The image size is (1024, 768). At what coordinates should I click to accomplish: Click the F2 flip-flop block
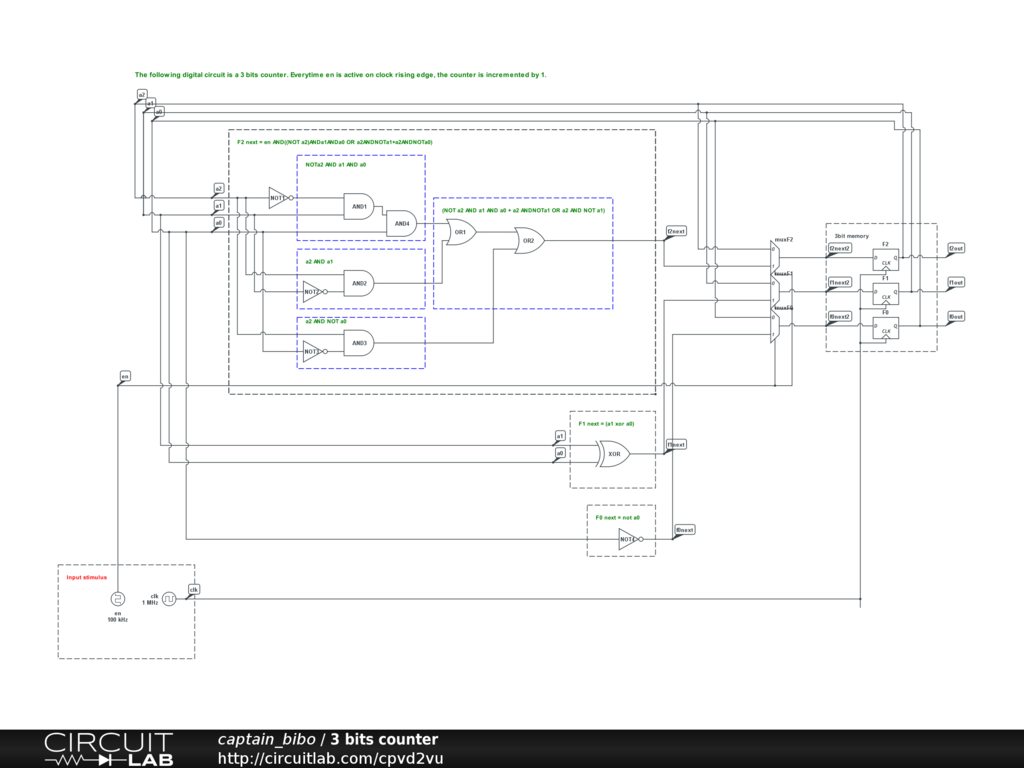[885, 260]
